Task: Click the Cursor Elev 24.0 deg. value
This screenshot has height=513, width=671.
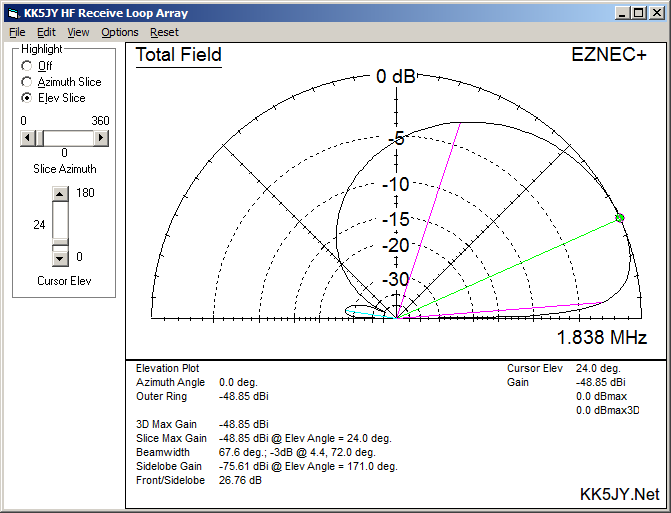Action: 598,368
